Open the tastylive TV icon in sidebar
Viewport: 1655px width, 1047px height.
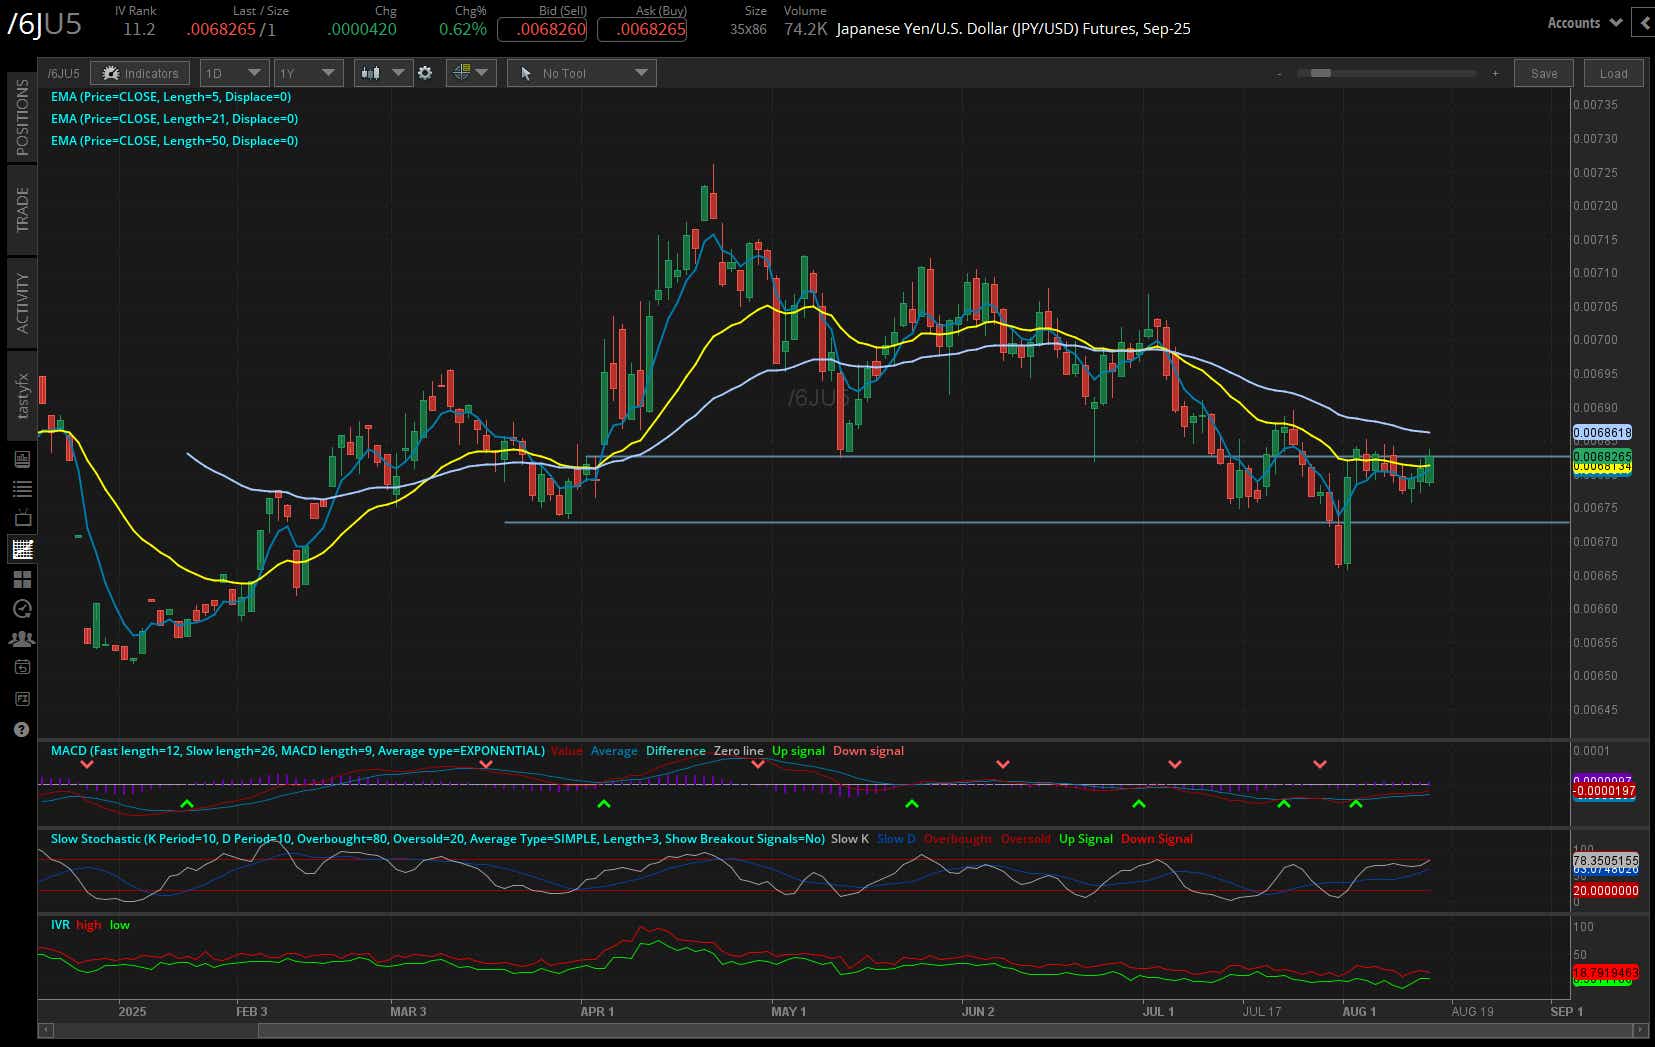(x=21, y=516)
